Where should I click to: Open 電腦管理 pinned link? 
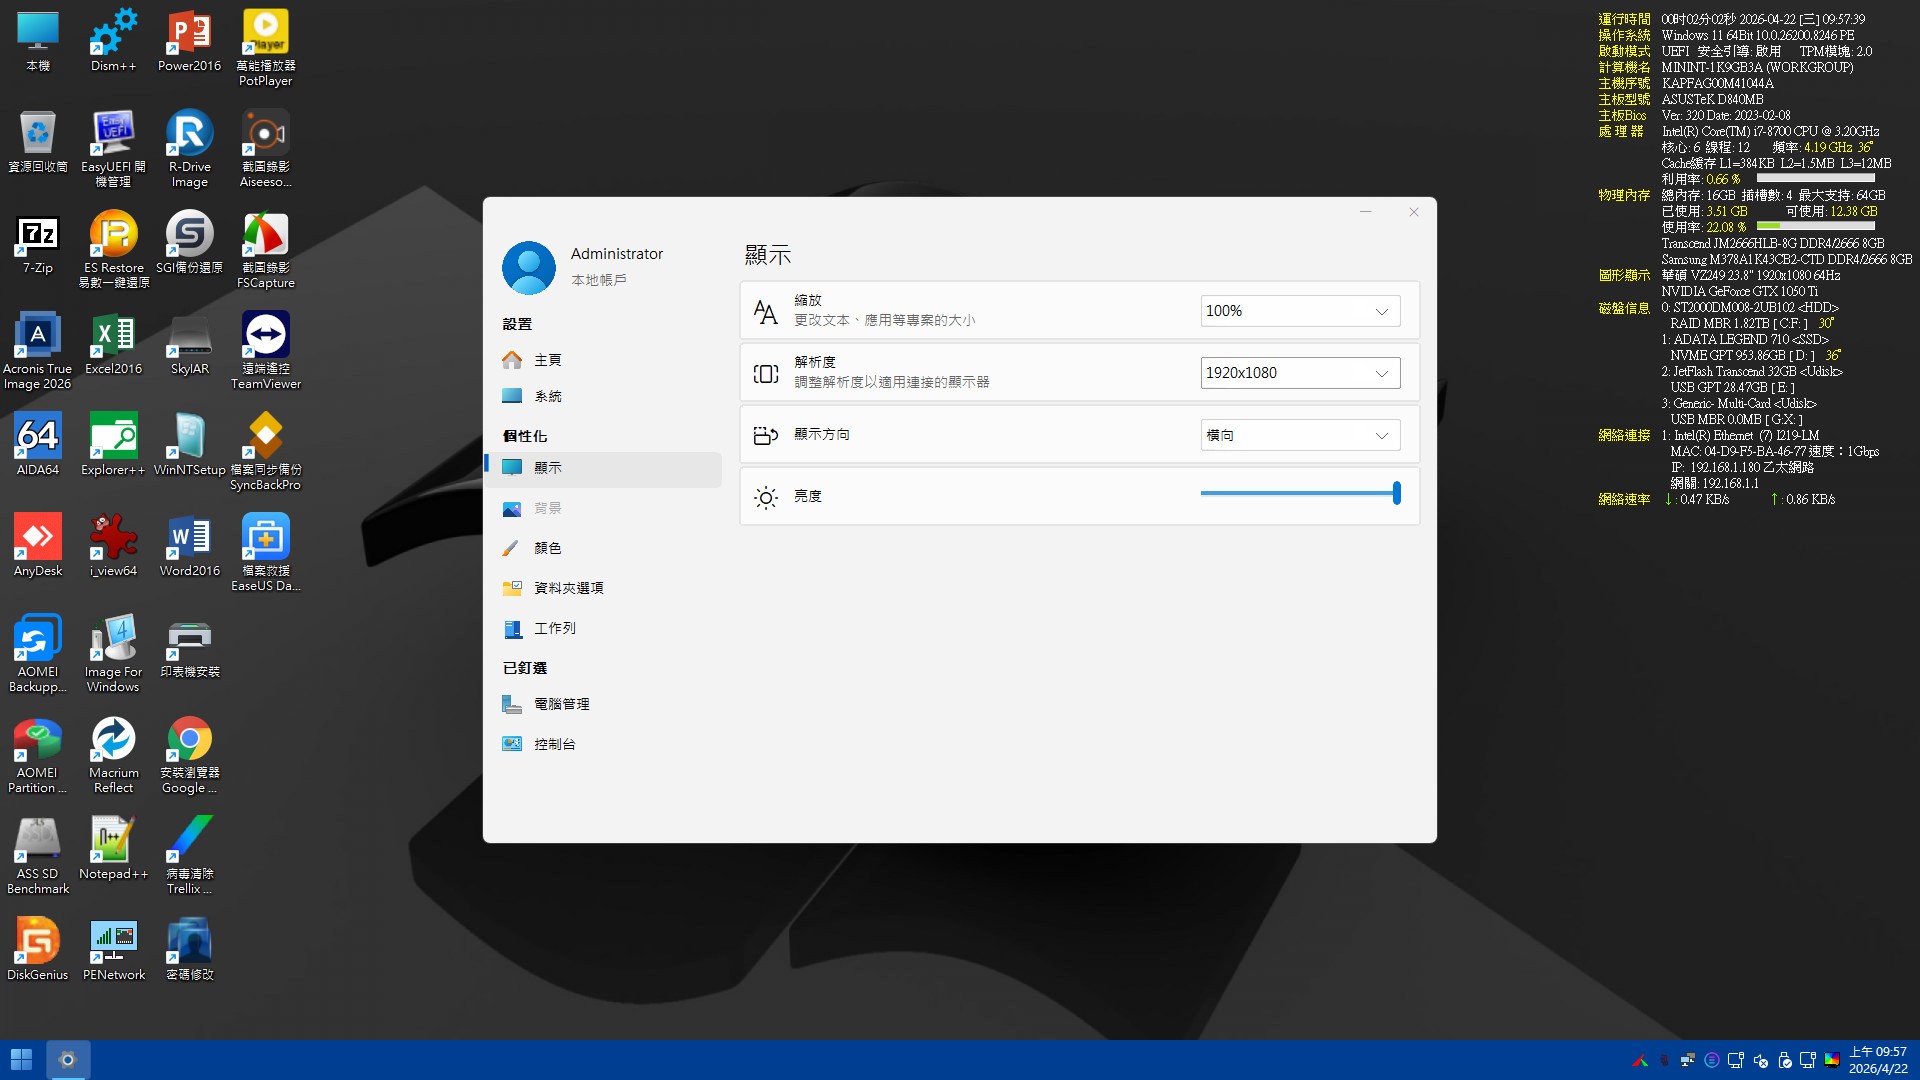pos(561,704)
